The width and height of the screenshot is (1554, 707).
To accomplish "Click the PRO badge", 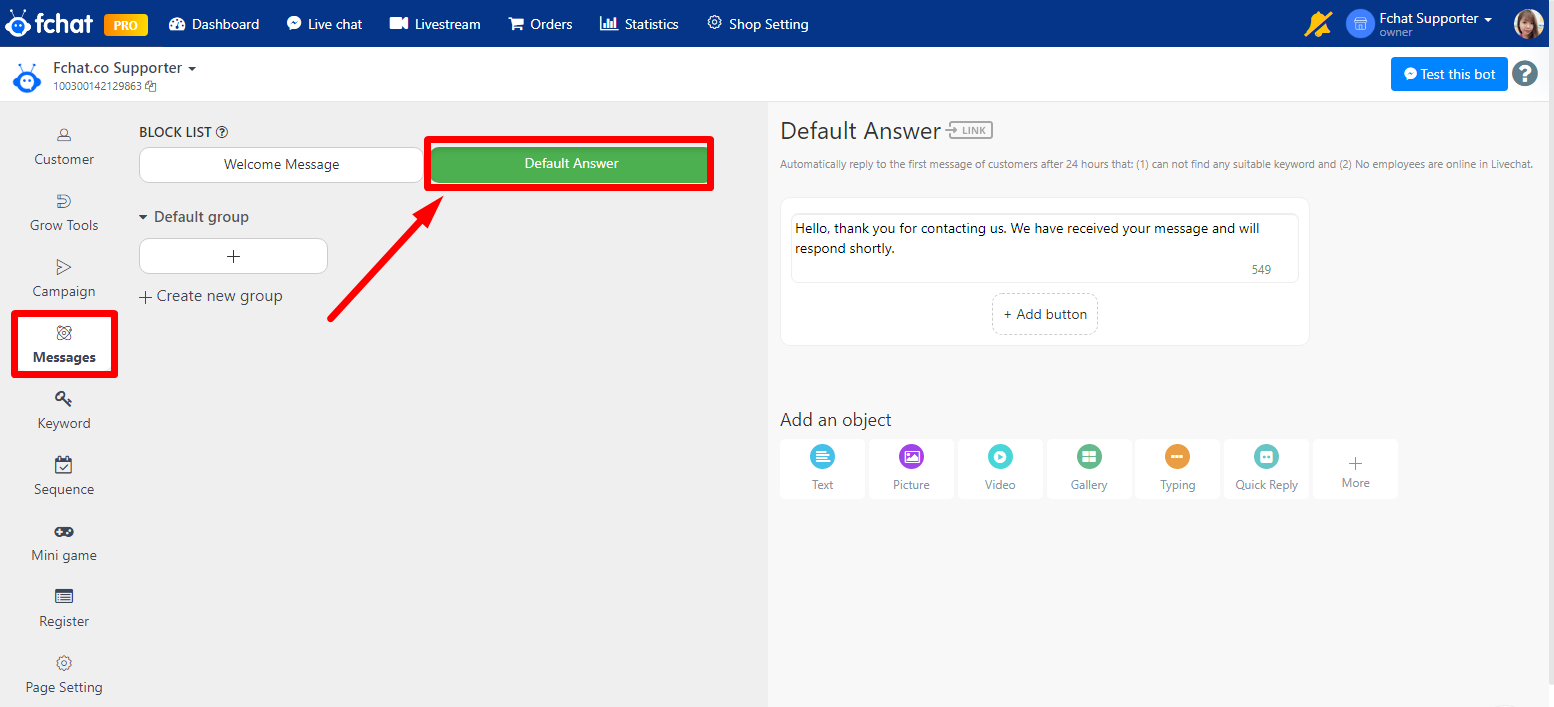I will tap(126, 24).
